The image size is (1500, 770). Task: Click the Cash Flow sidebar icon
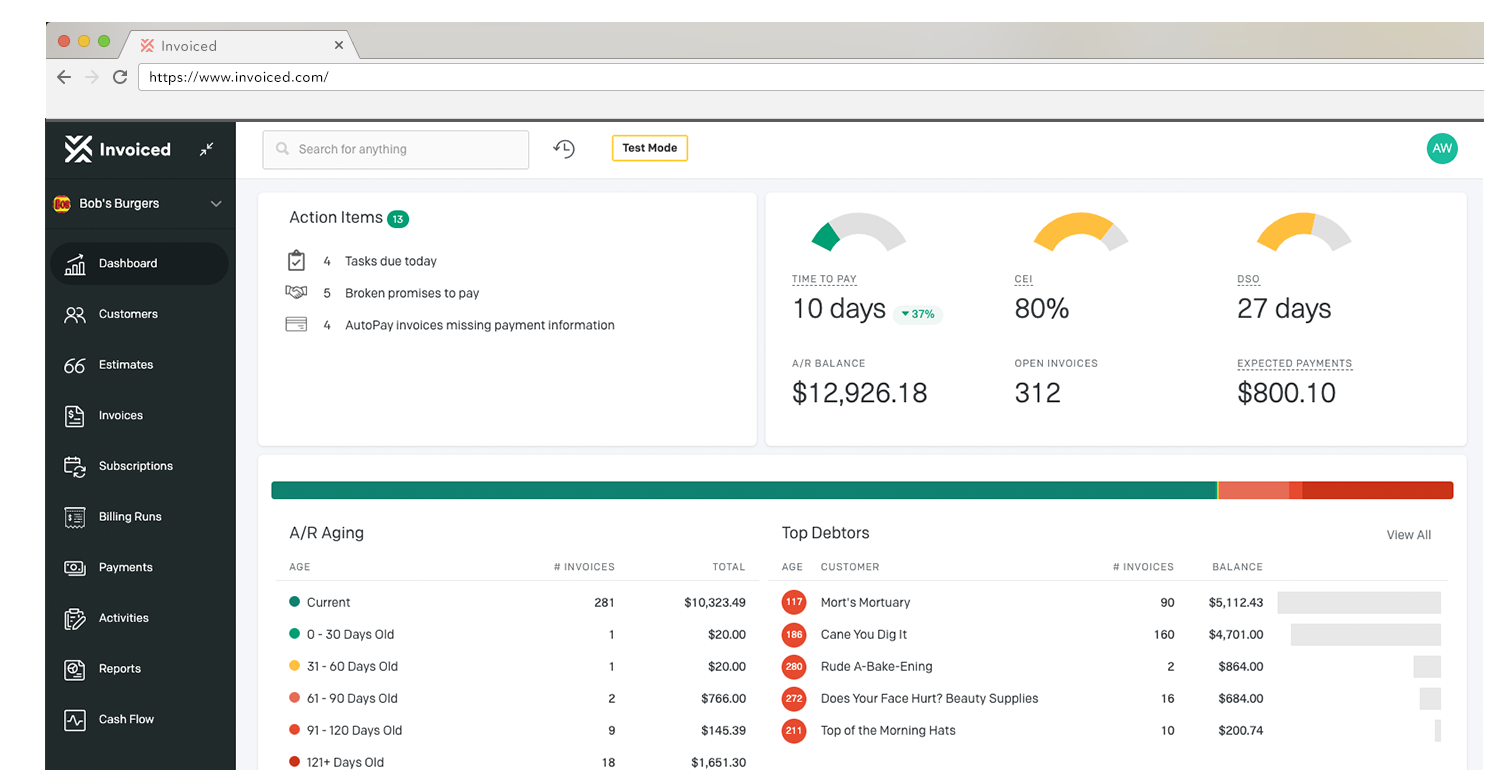pyautogui.click(x=75, y=719)
